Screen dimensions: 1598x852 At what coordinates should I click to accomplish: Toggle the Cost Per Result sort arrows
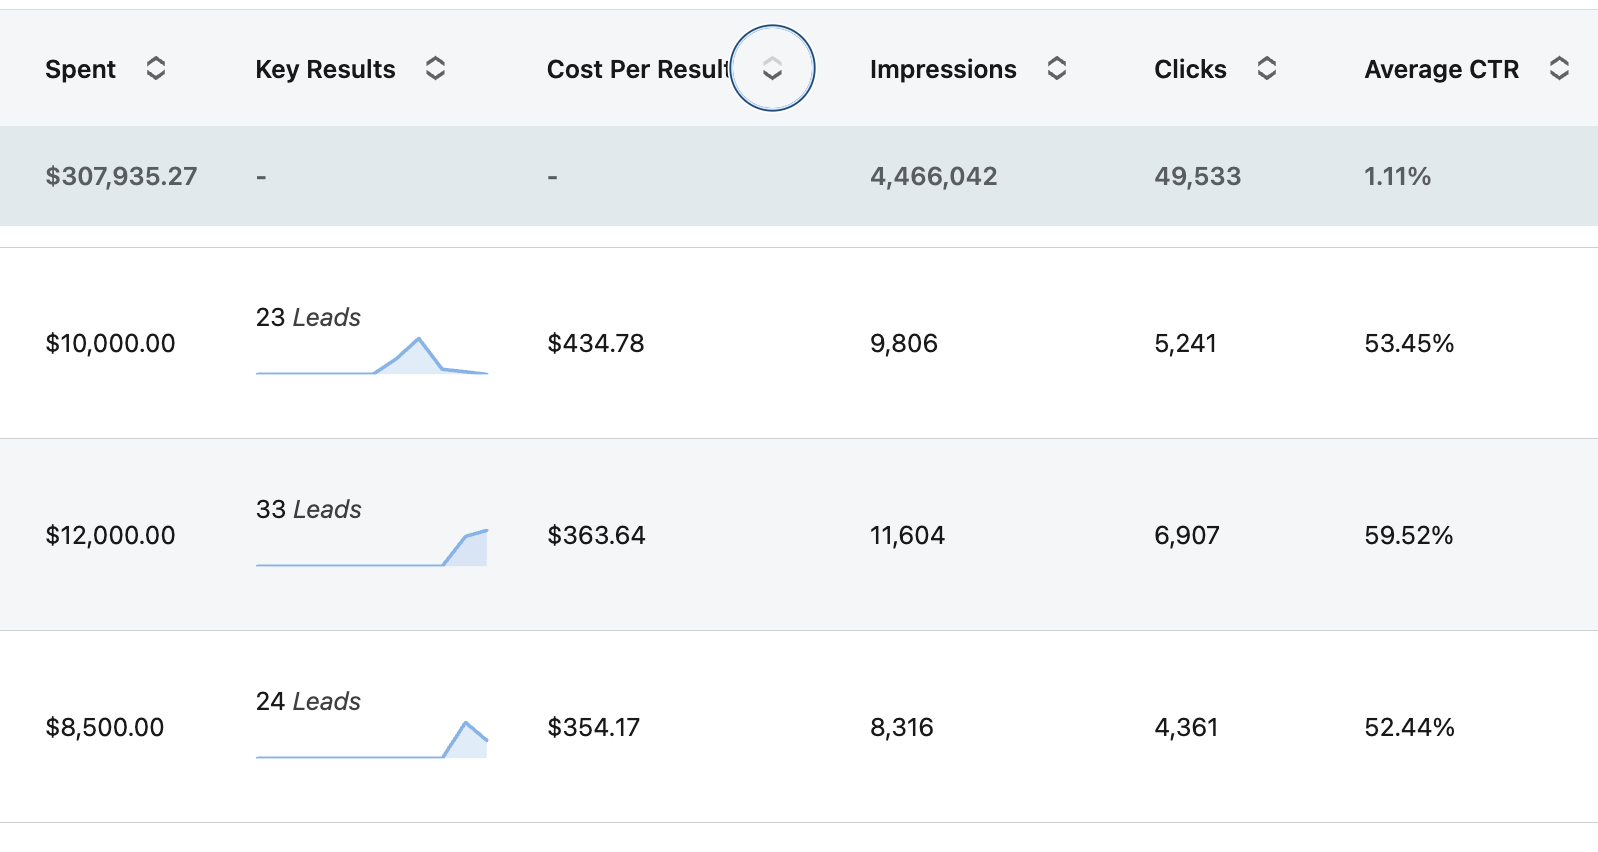click(772, 69)
